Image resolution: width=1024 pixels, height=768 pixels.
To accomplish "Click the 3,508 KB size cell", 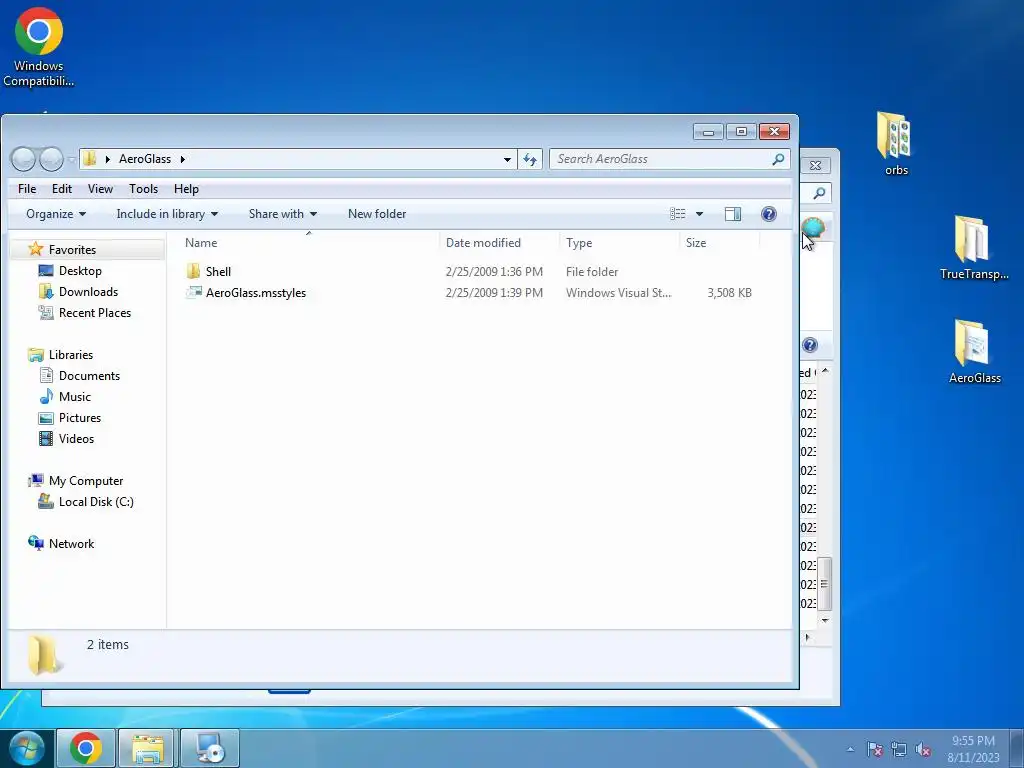I will click(x=729, y=293).
